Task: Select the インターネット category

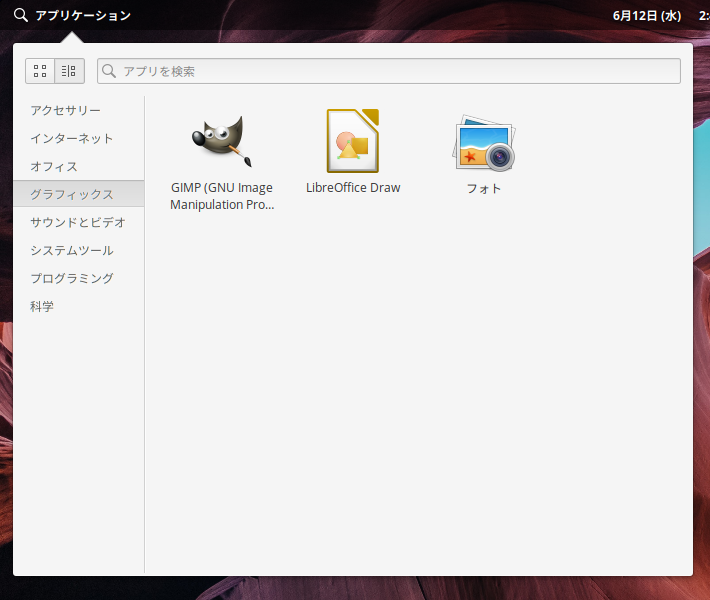Action: (x=79, y=138)
